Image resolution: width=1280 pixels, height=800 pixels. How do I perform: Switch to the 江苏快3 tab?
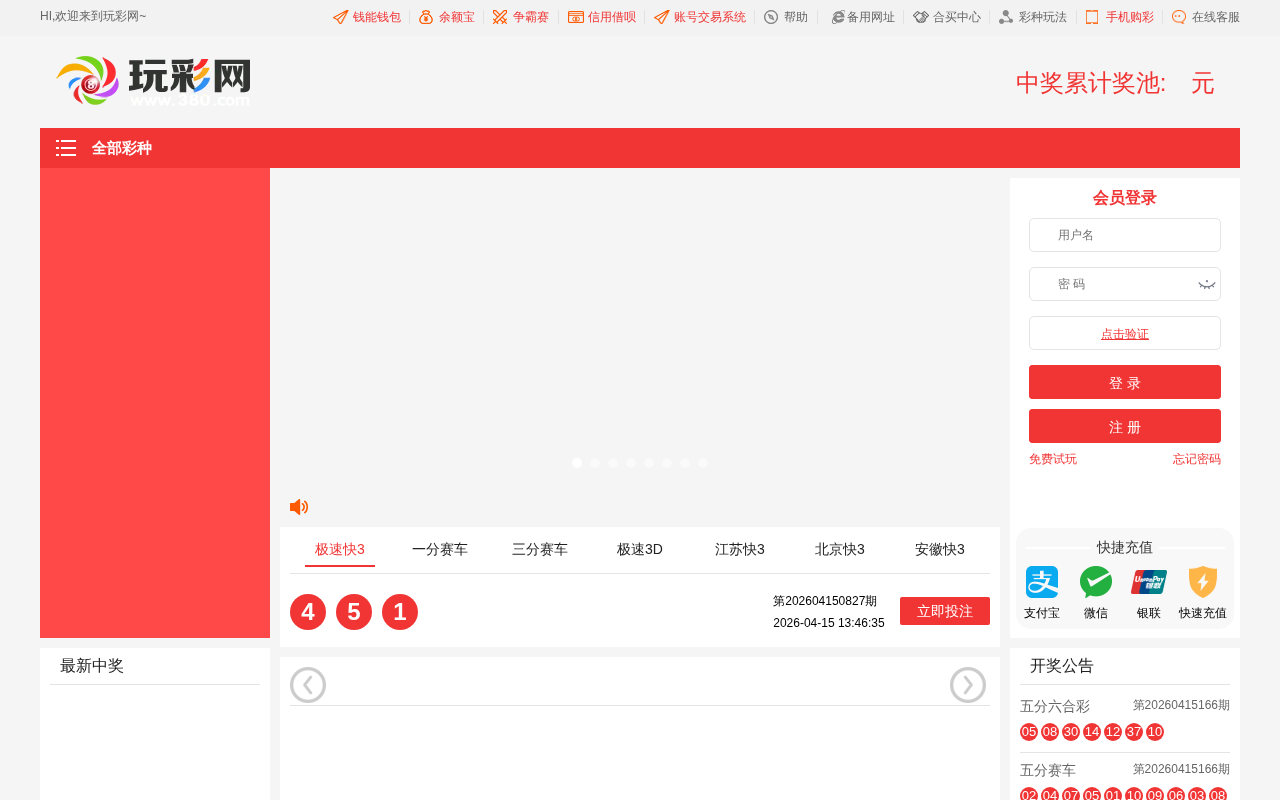click(740, 549)
